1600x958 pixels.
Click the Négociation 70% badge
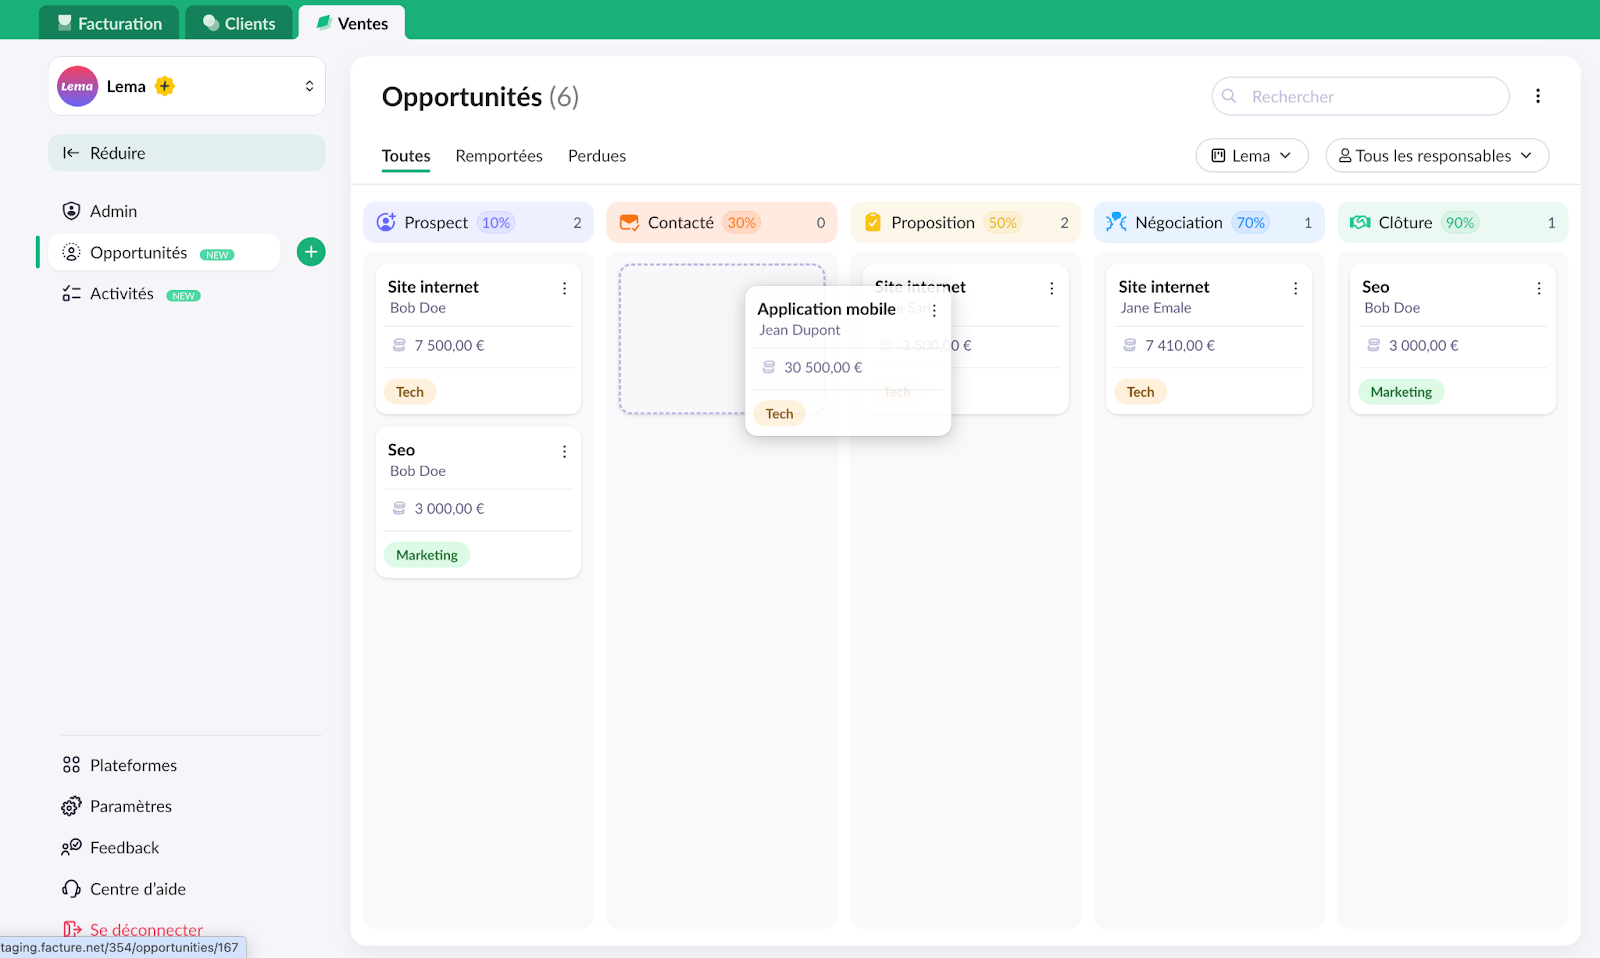click(1251, 223)
